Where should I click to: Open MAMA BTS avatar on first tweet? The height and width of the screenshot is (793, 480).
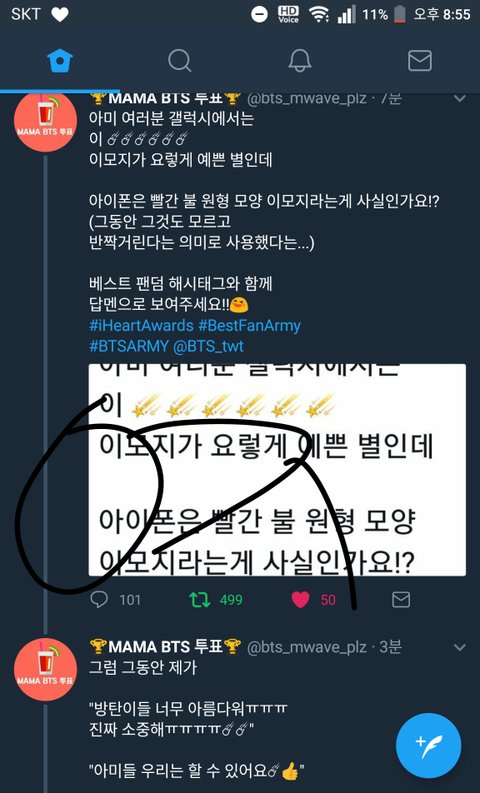coord(46,120)
